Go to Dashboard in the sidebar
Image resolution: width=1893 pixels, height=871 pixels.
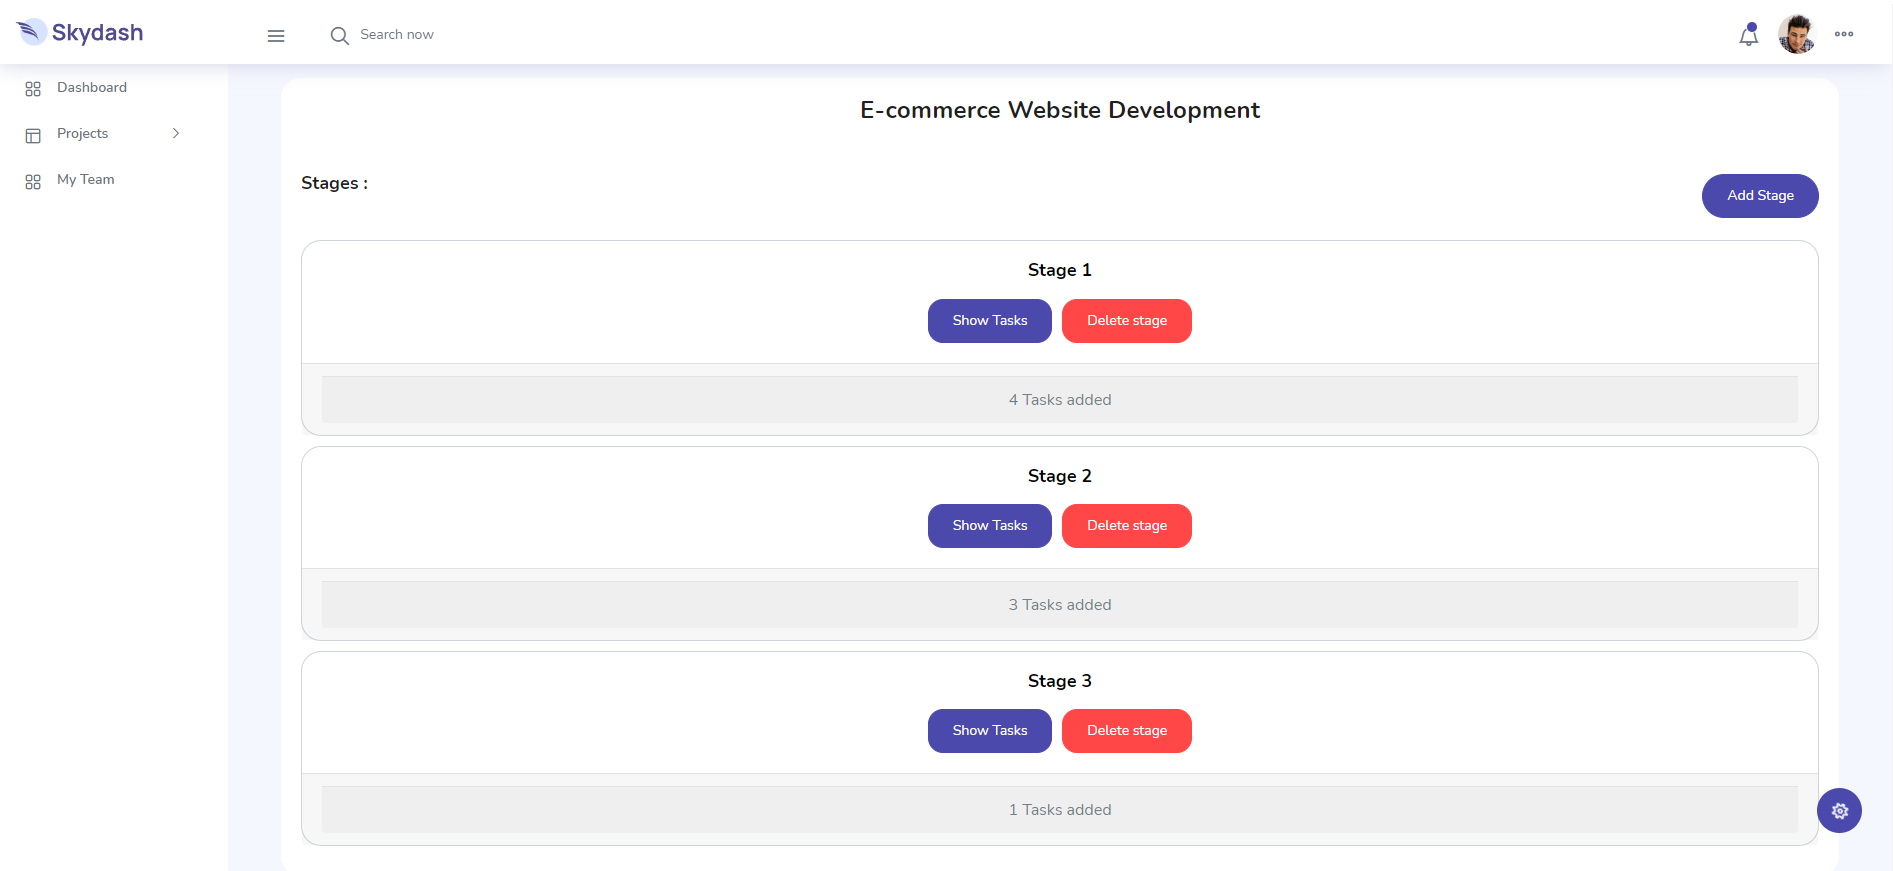(x=92, y=88)
